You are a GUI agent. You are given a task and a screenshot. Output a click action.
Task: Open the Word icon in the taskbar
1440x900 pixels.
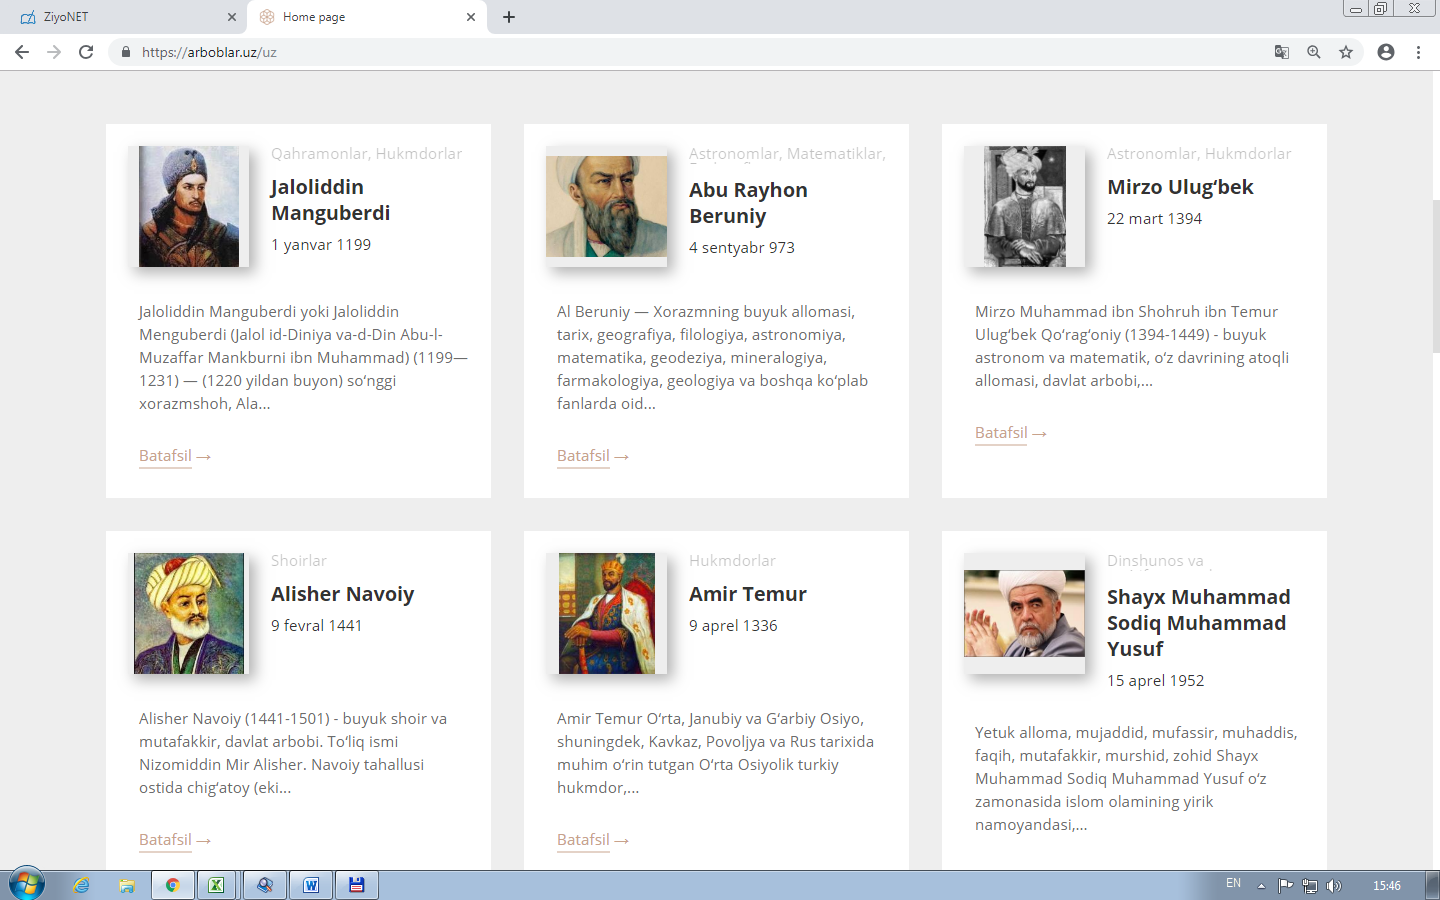pyautogui.click(x=311, y=885)
